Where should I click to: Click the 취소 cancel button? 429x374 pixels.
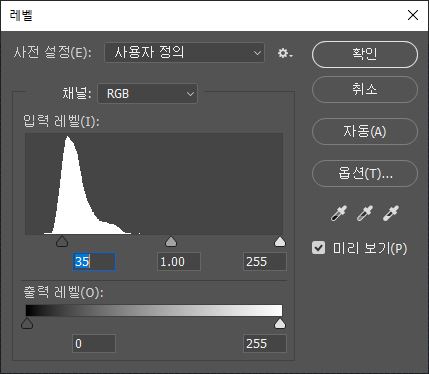365,89
